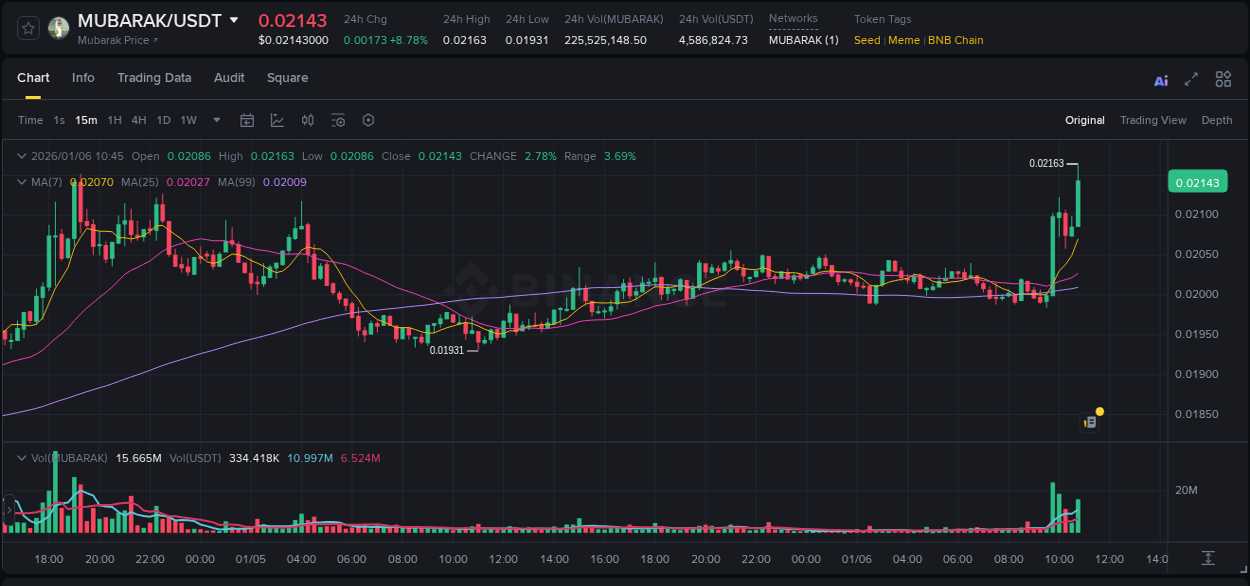Switch to the Trading Data tab
Screen dimensions: 1250x586
pos(154,78)
